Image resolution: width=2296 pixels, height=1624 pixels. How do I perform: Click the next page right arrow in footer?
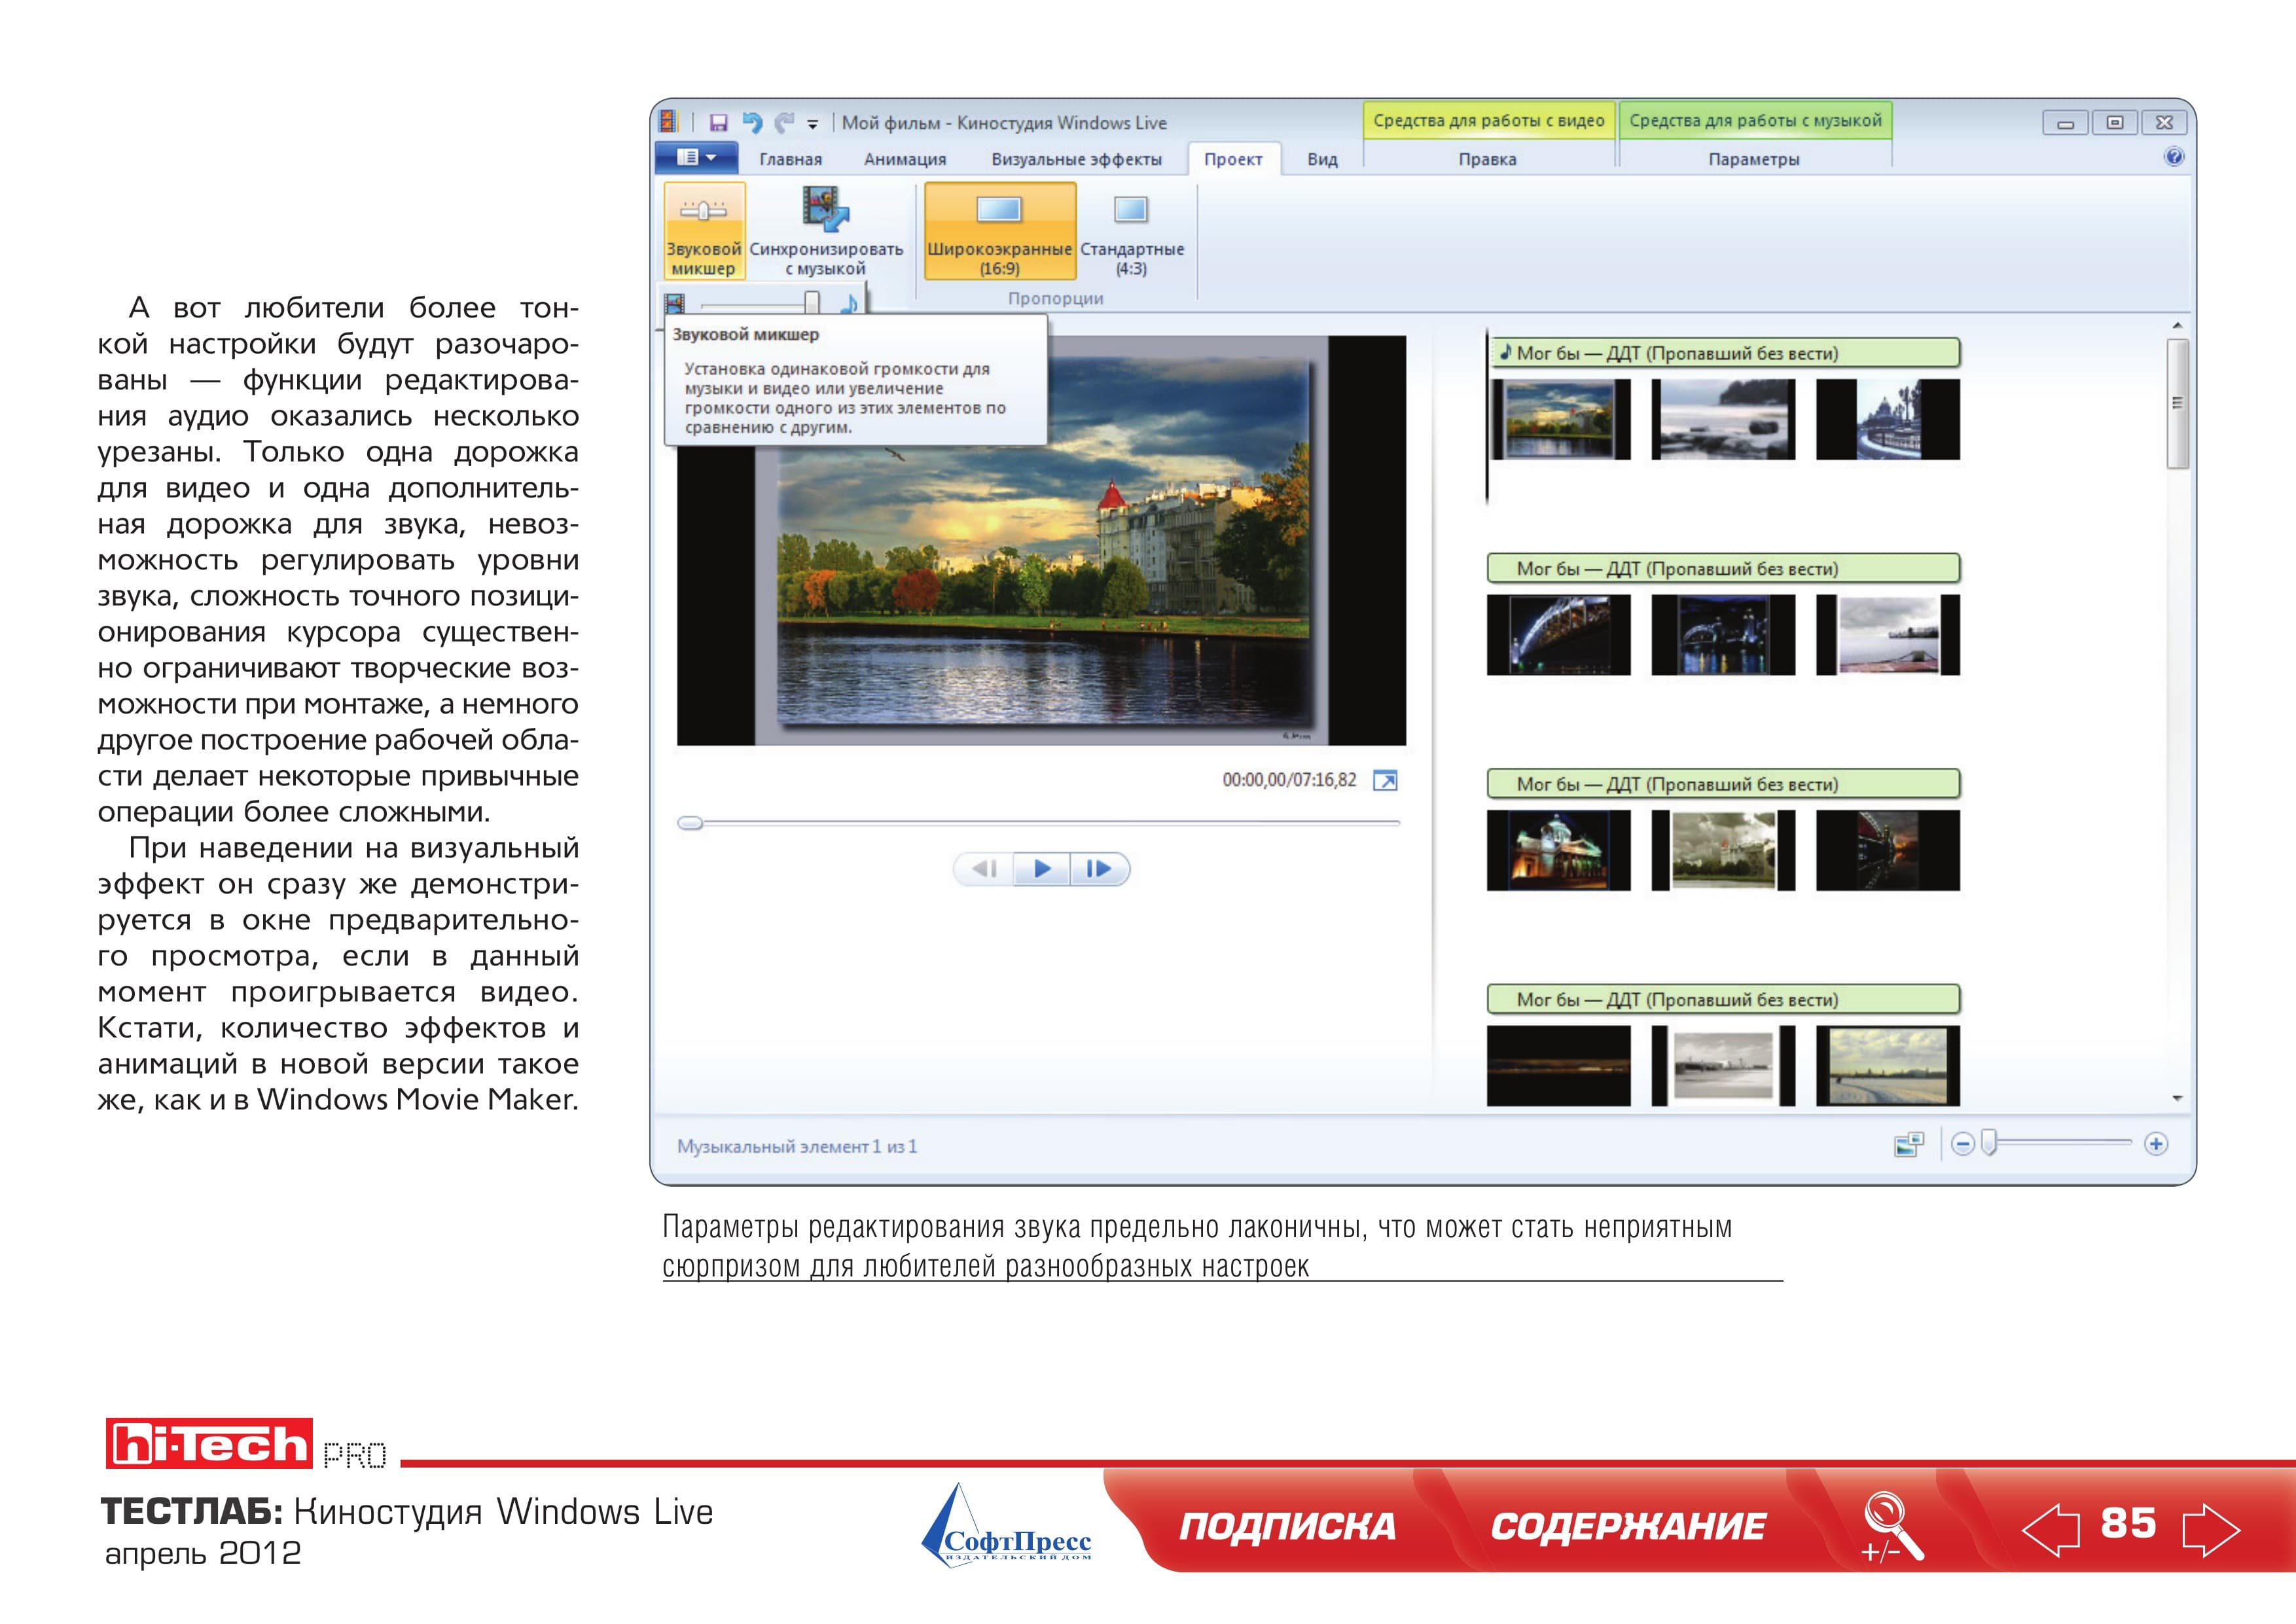point(2211,1529)
